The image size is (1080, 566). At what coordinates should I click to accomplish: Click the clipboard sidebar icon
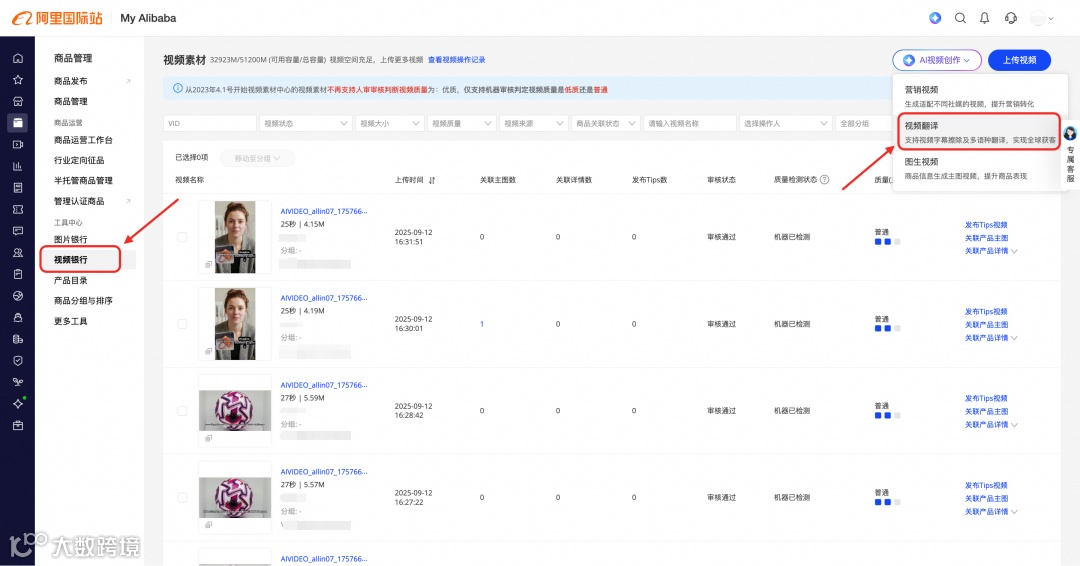(18, 274)
